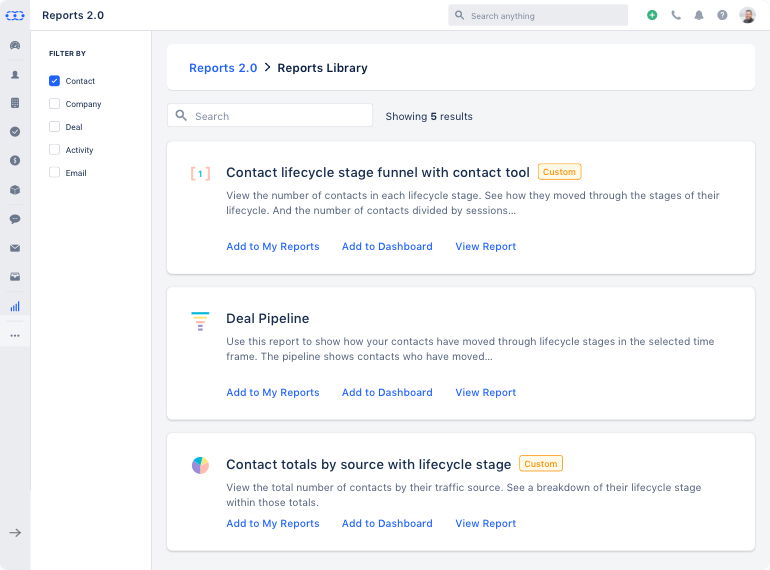Focus the reports library Search field
770x570 pixels.
click(270, 115)
